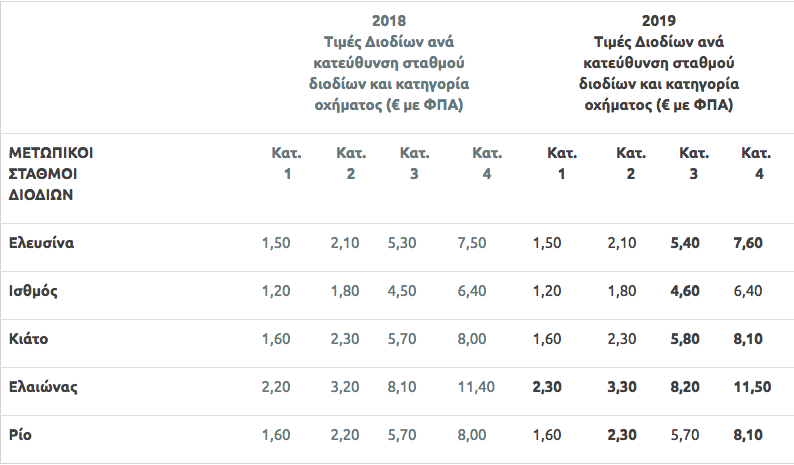Click the Ελευσίνα row label
The image size is (794, 465).
pyautogui.click(x=41, y=243)
